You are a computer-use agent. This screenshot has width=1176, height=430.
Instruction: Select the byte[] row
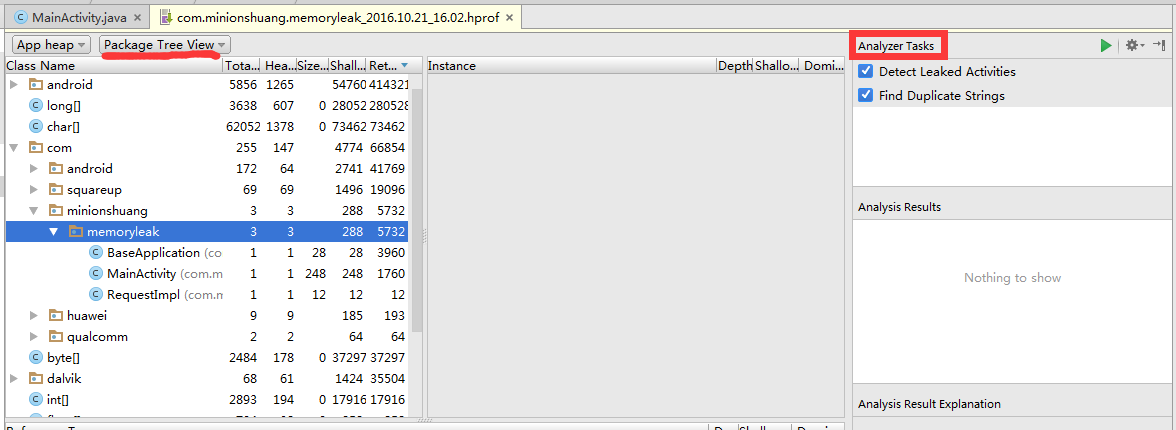(208, 357)
